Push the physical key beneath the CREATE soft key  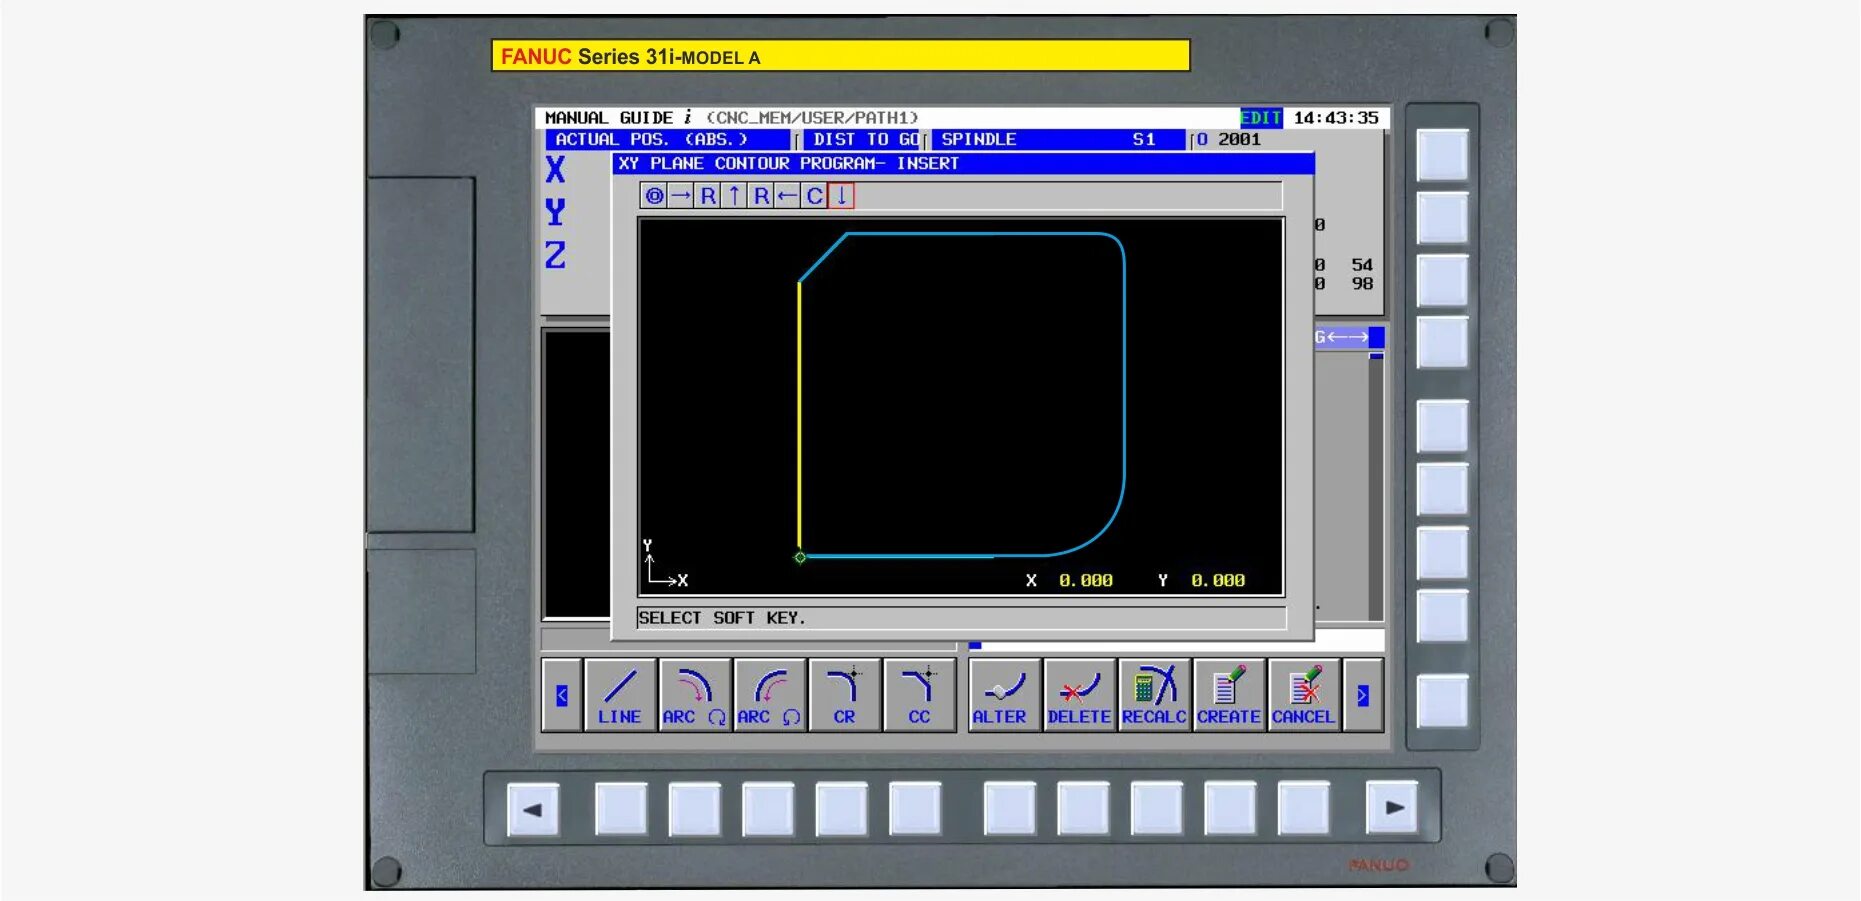(x=1230, y=808)
